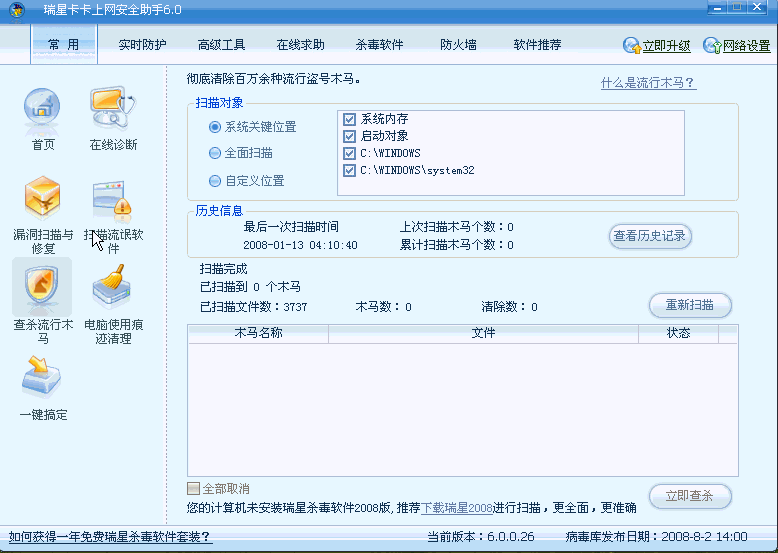Viewport: 778px width, 553px height.
Task: Uncheck 系统内存 checkbox
Action: 349,119
